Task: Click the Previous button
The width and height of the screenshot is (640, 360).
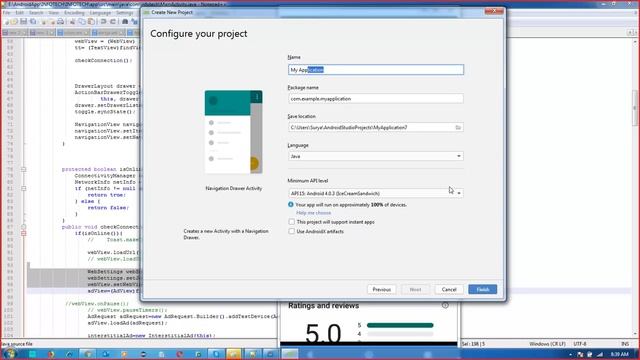Action: click(381, 289)
